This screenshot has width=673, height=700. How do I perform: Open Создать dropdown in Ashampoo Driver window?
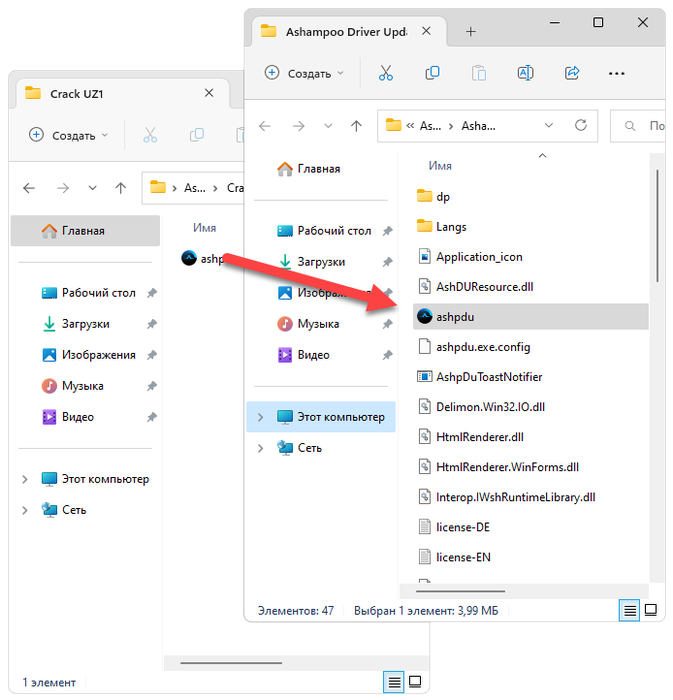point(304,73)
